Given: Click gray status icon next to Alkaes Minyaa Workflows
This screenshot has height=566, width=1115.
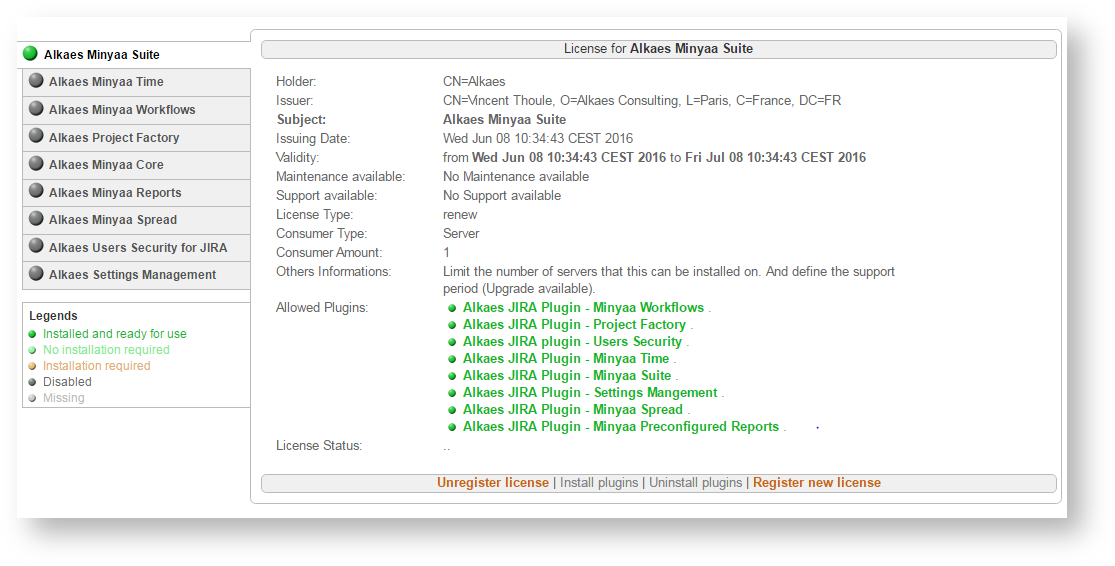Looking at the screenshot, I should (36, 109).
